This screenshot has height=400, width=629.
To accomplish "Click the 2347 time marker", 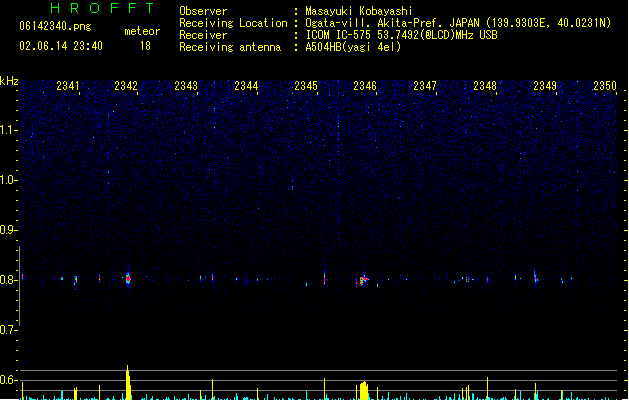I will 425,86.
